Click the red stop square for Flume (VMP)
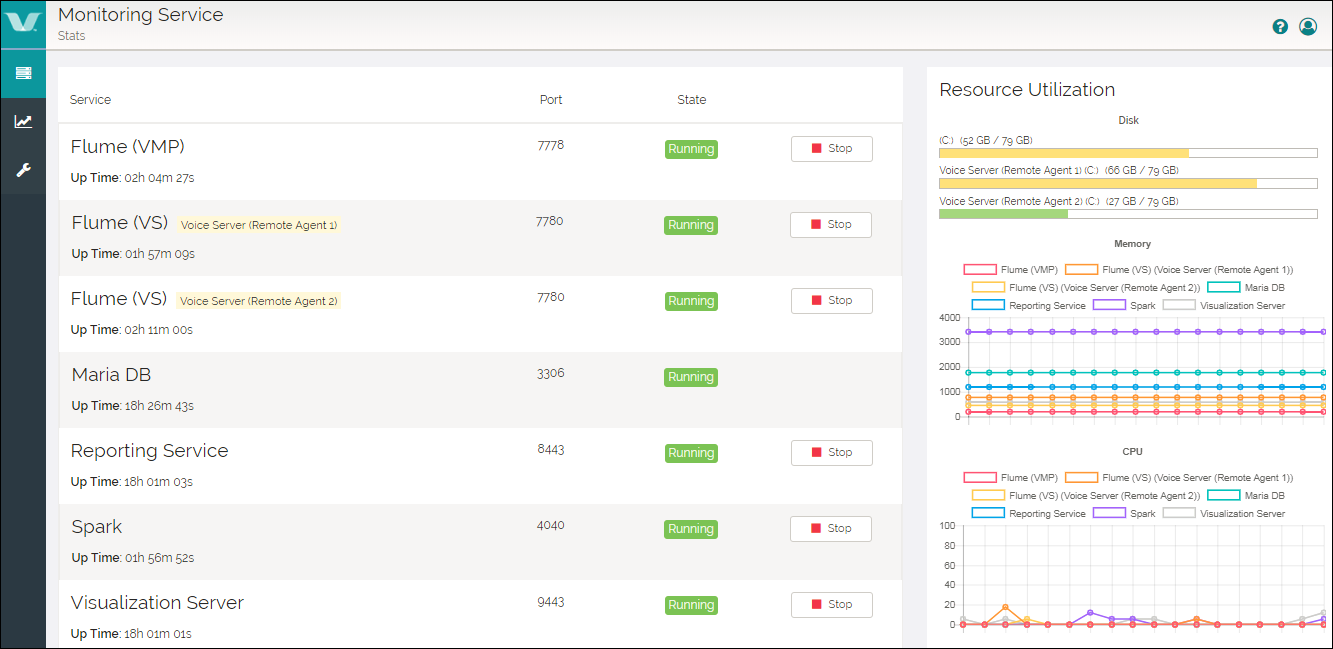Screen dimensions: 1333x649 tap(817, 148)
